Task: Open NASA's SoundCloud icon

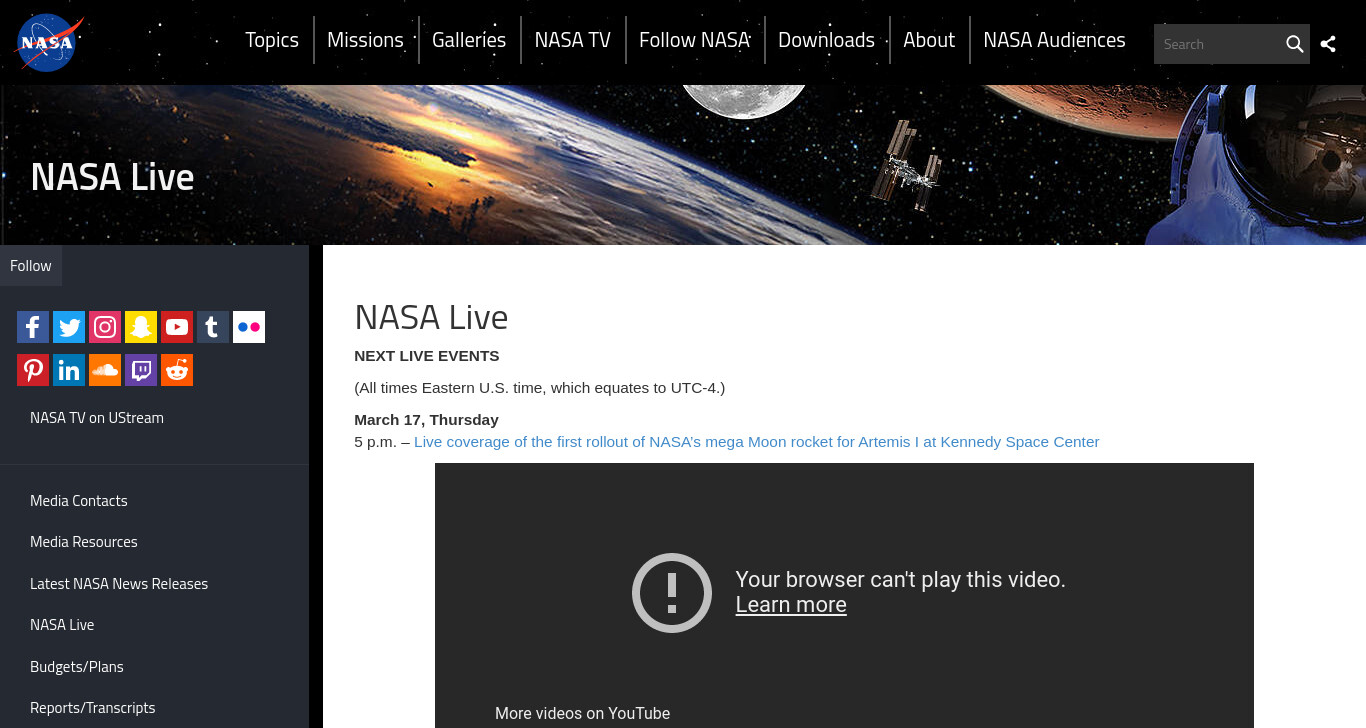Action: 105,370
